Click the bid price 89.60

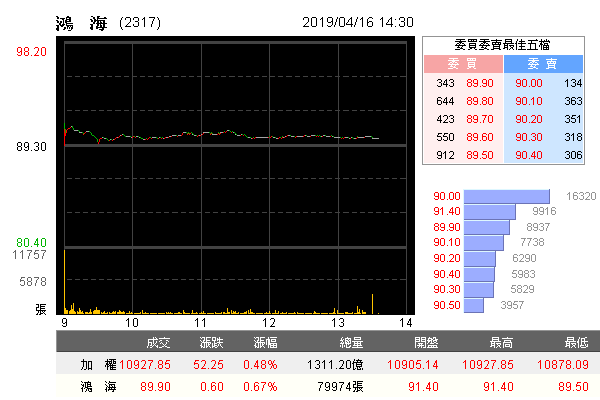pyautogui.click(x=480, y=137)
